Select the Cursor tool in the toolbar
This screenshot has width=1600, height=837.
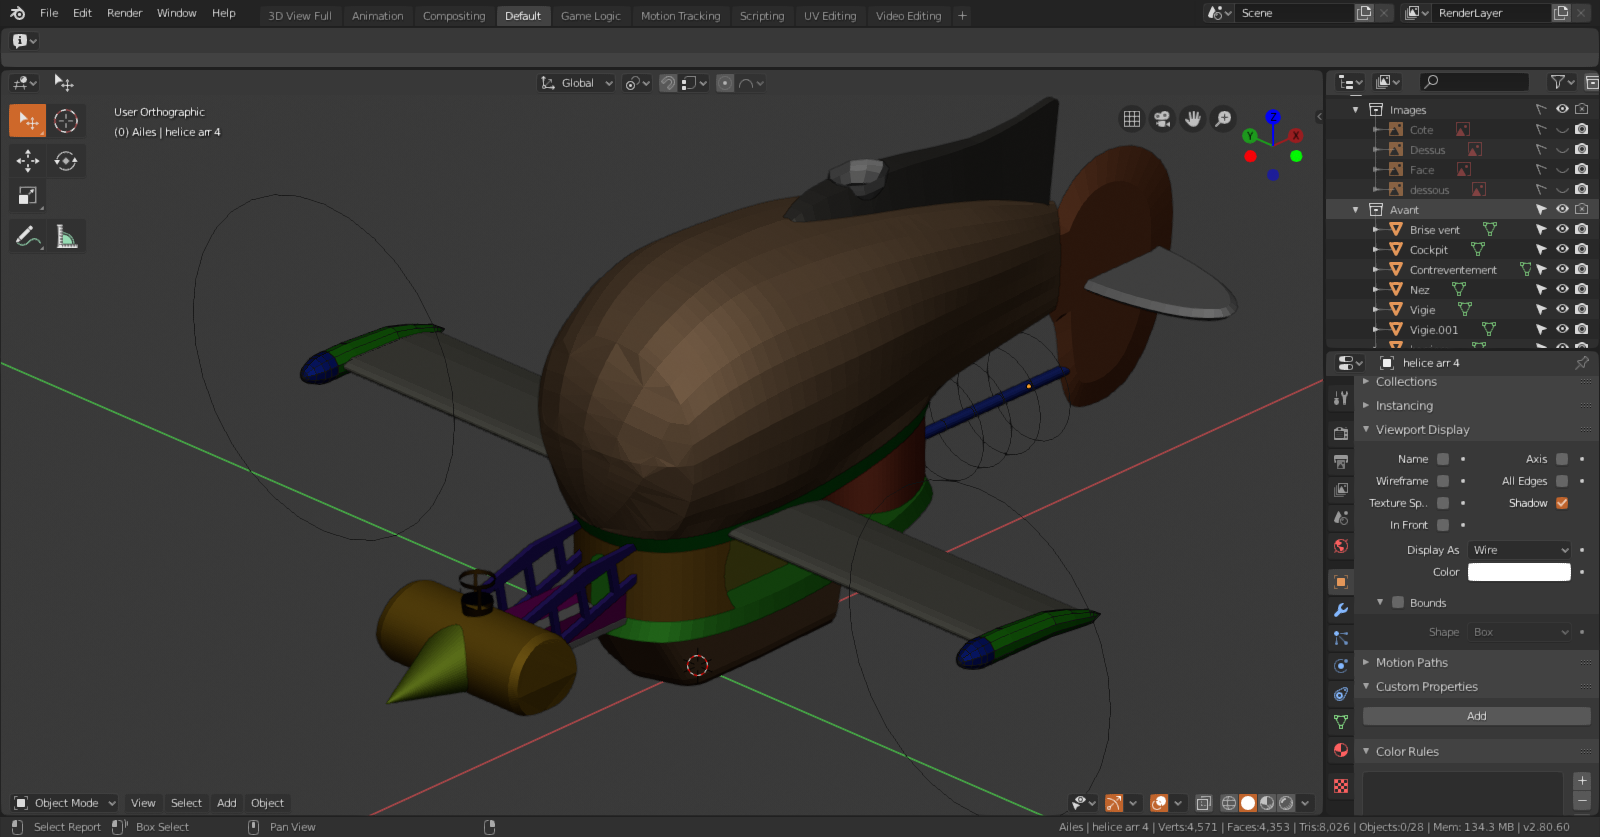66,121
